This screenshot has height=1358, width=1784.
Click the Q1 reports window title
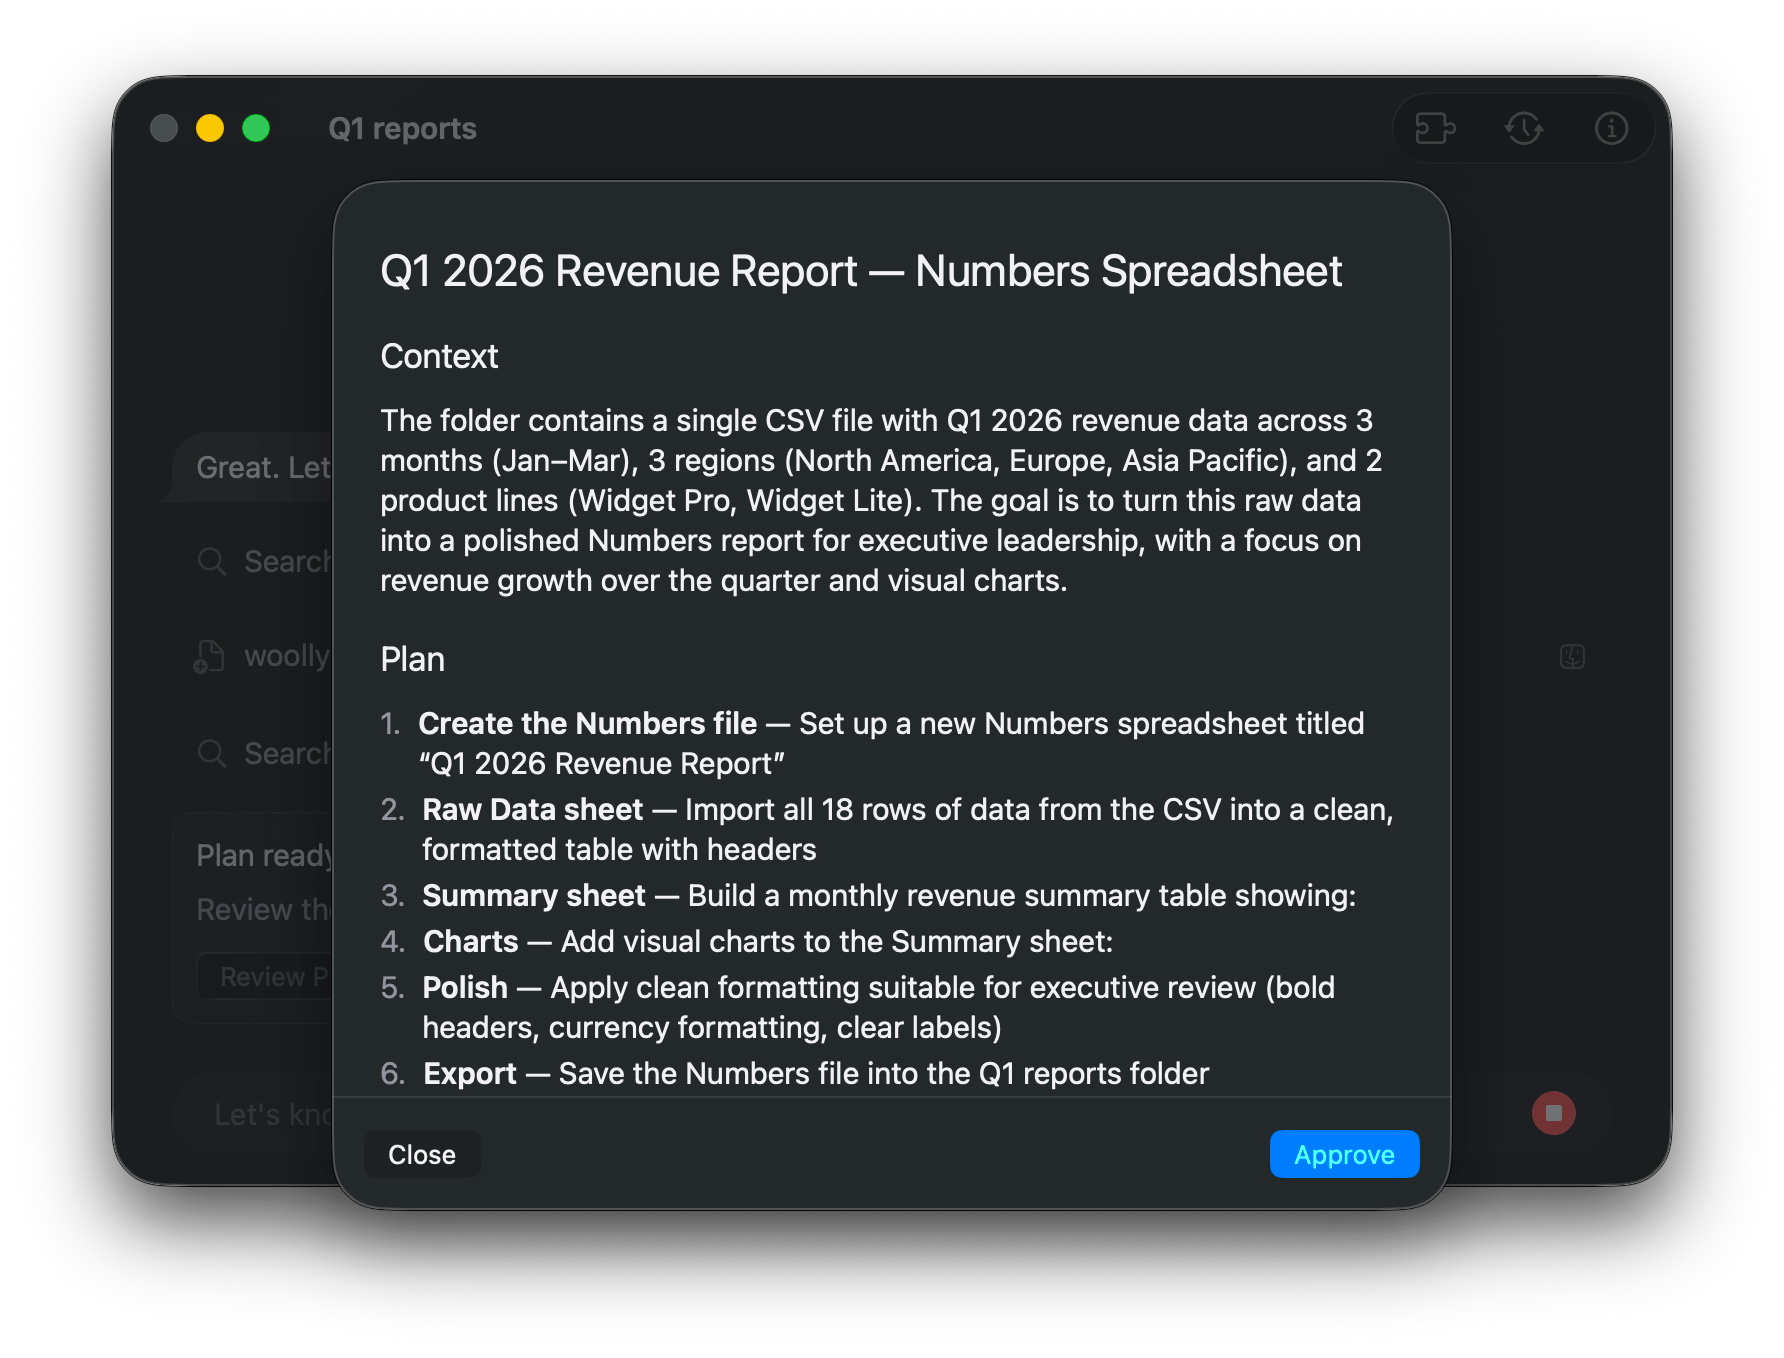(402, 128)
